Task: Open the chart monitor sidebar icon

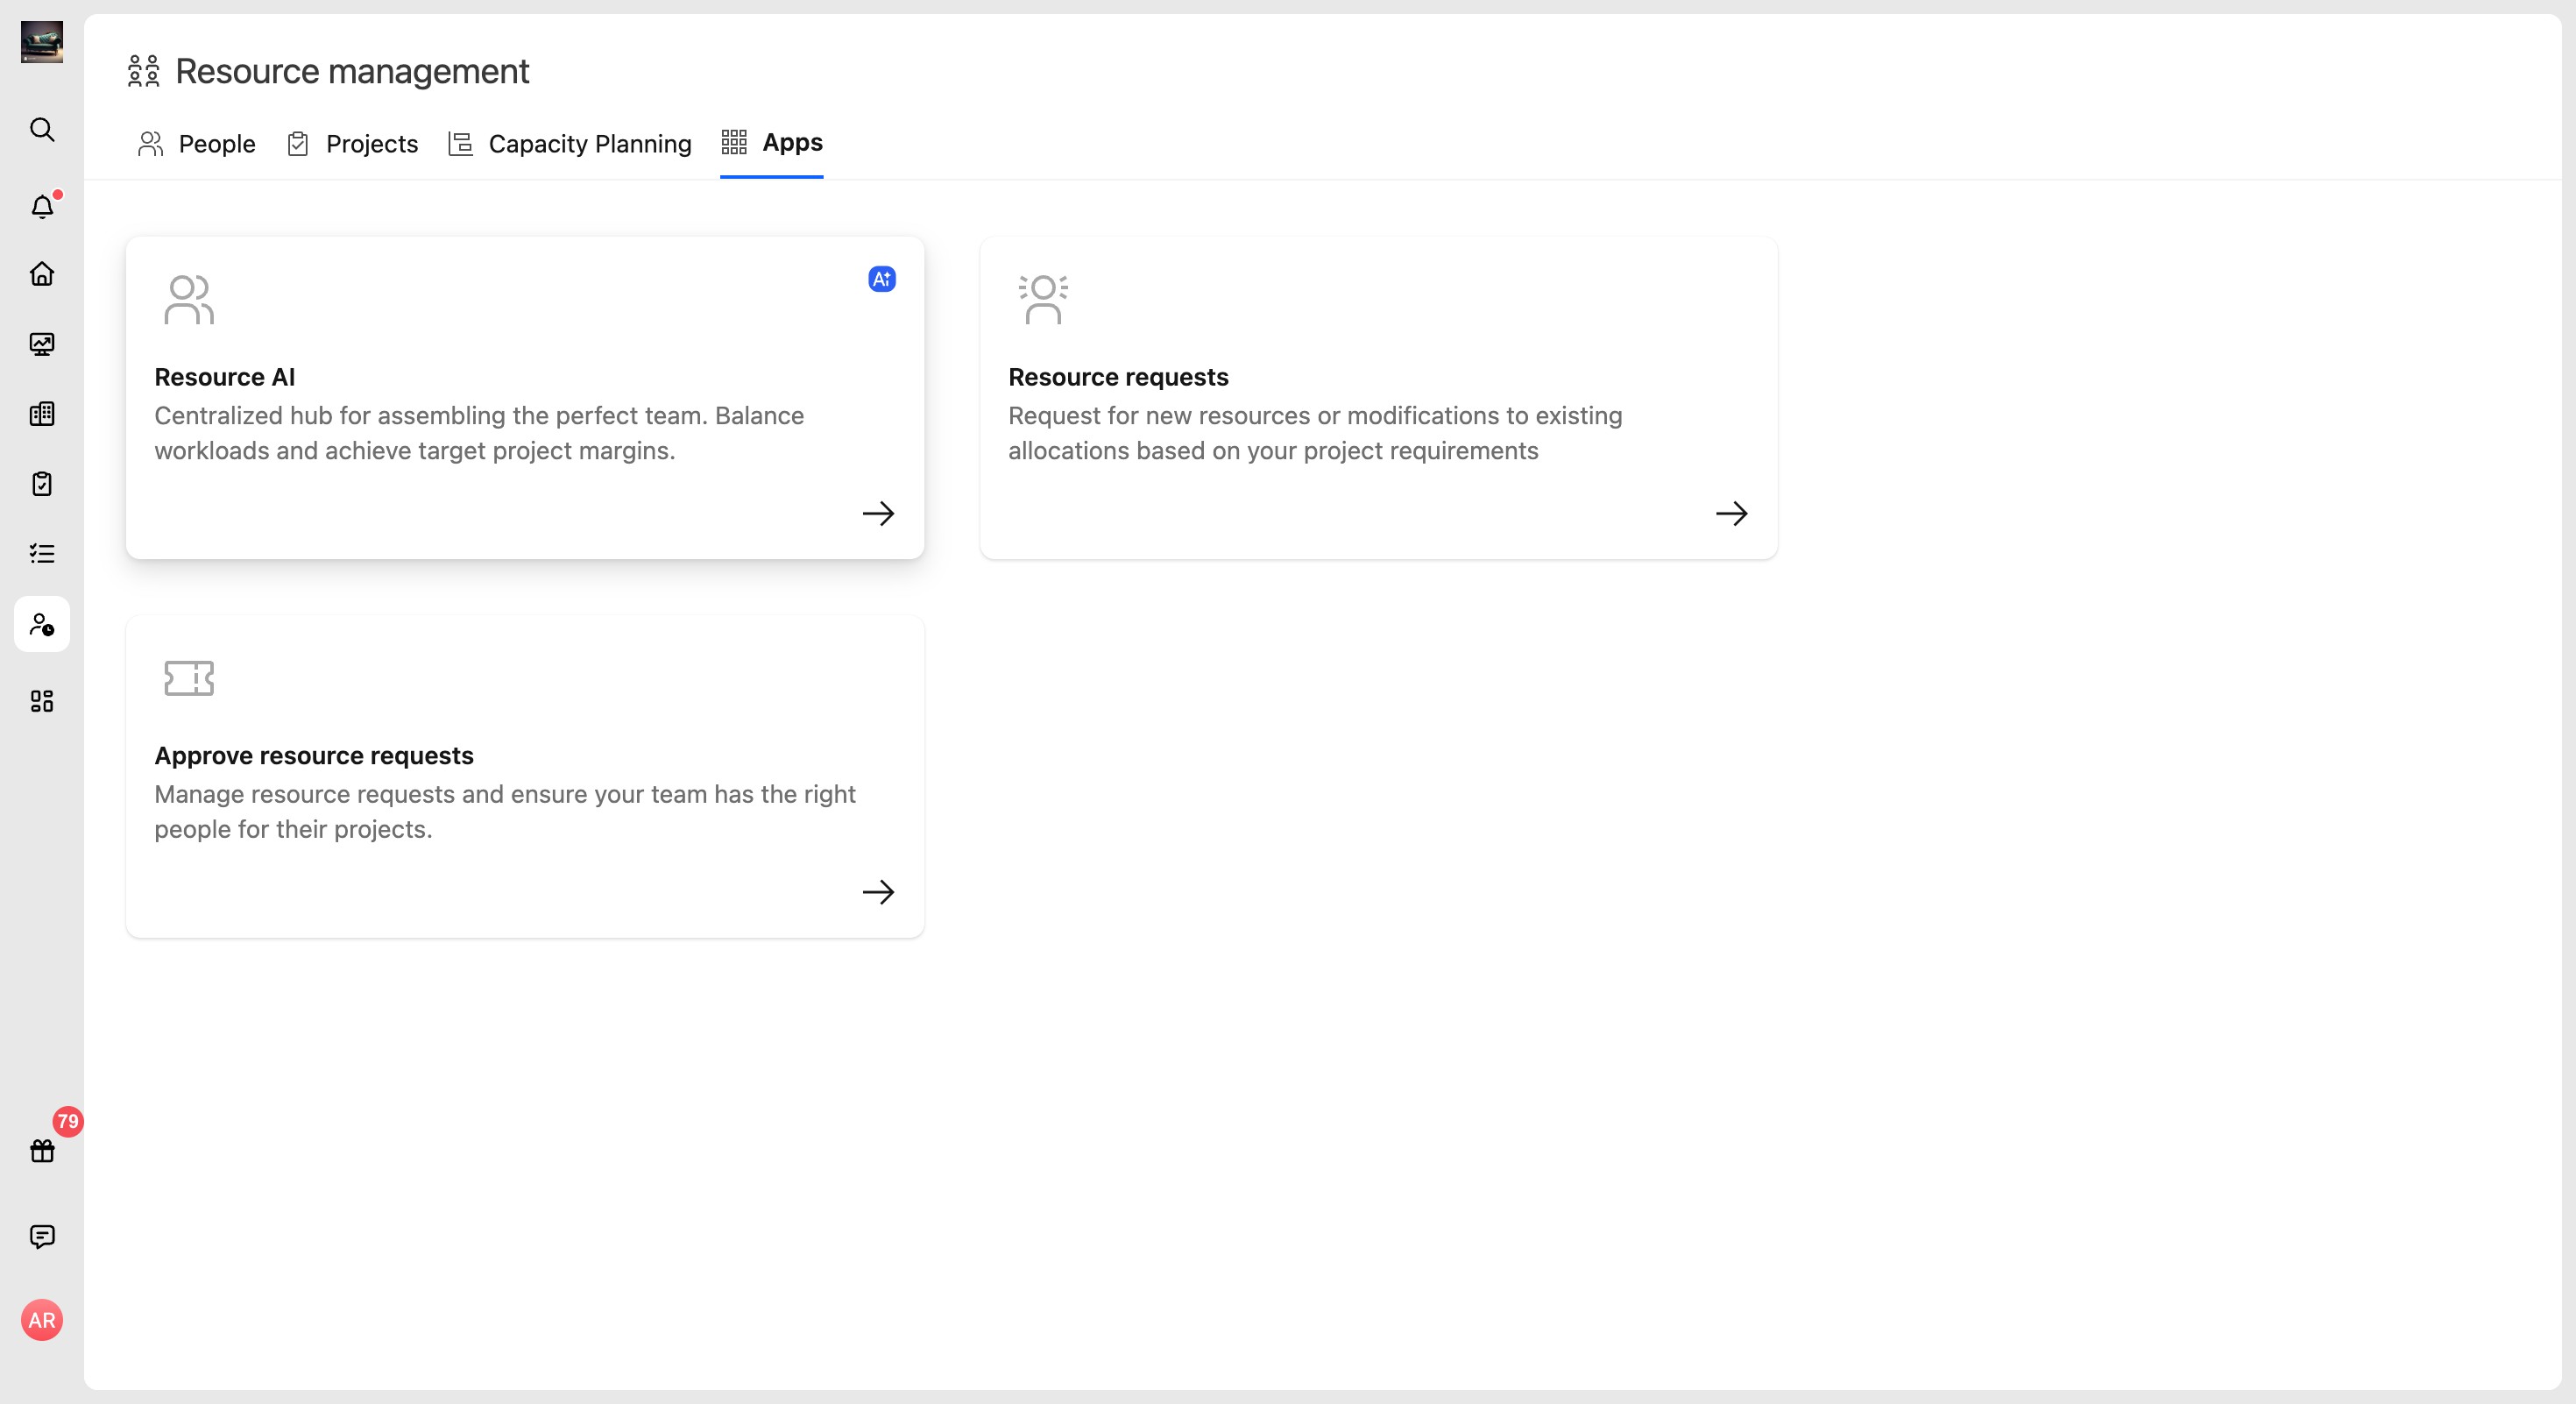Action: coord(42,344)
